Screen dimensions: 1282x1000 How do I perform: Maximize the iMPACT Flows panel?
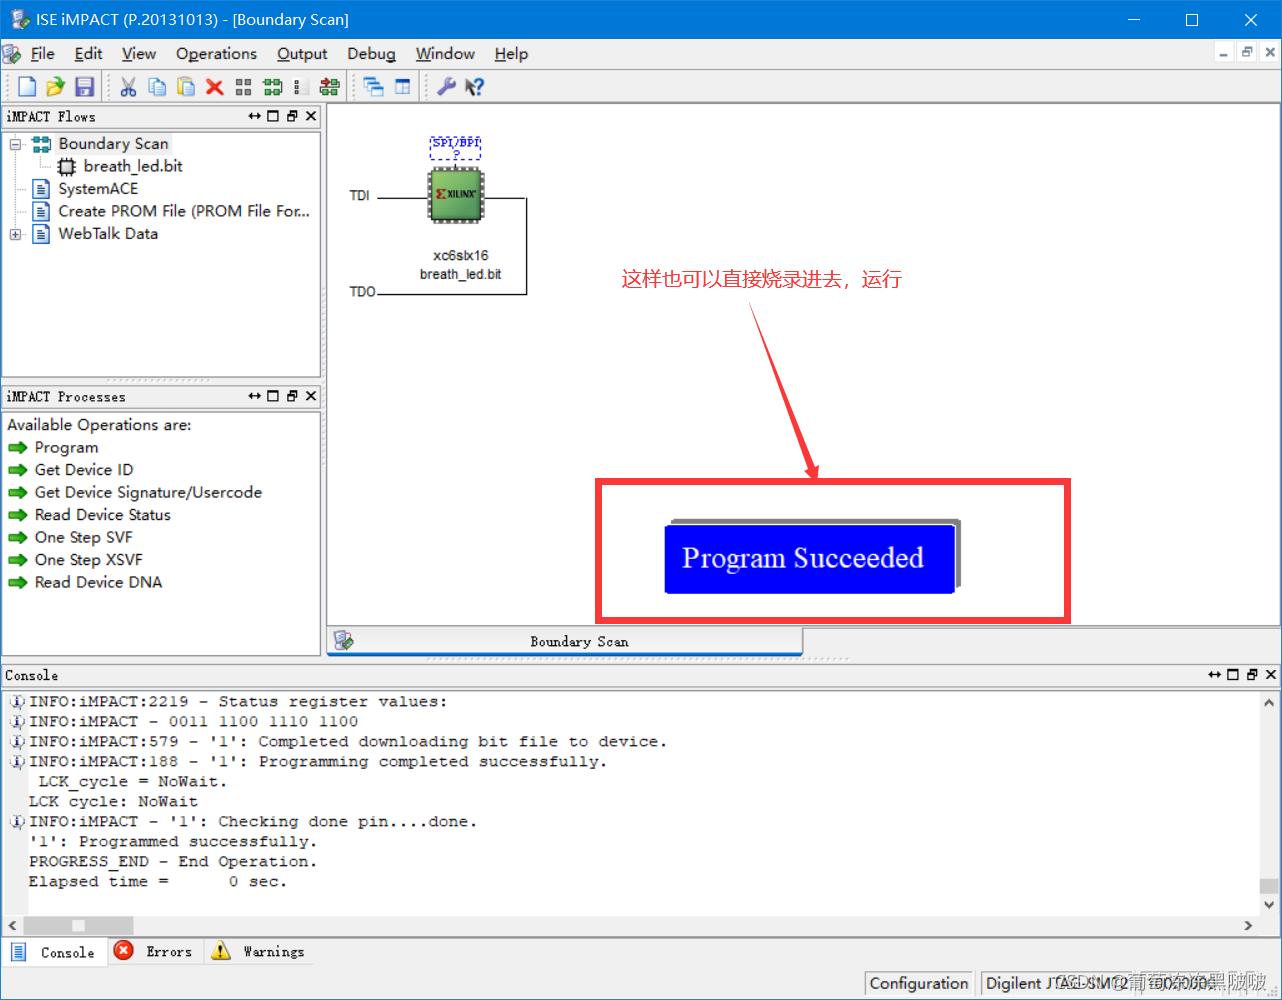pos(273,116)
